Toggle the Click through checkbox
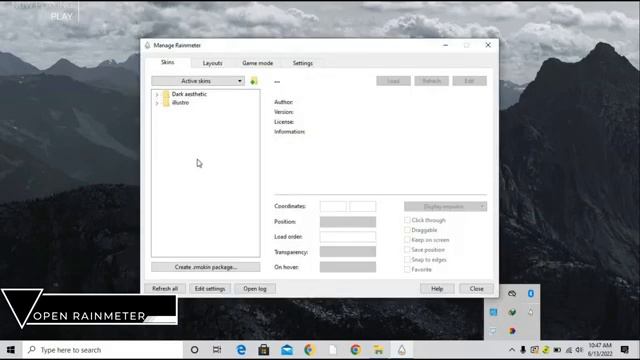The image size is (640, 360). (407, 220)
